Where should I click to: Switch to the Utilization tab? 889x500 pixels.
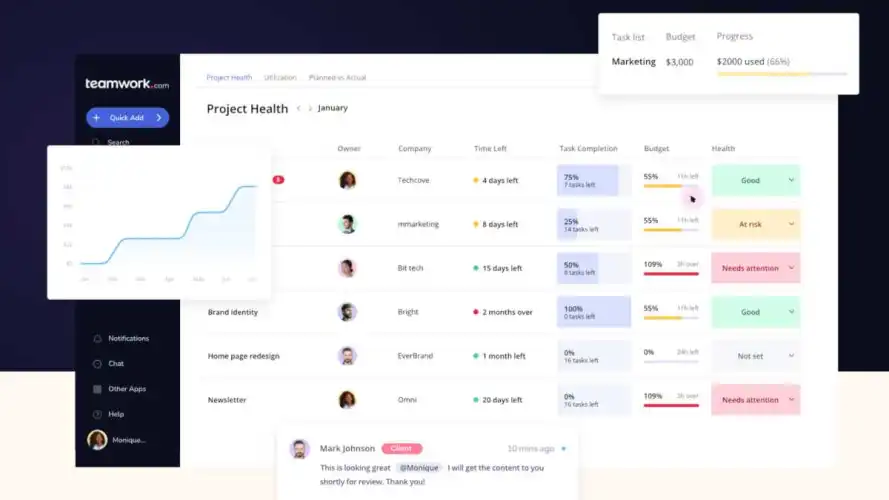pos(280,78)
